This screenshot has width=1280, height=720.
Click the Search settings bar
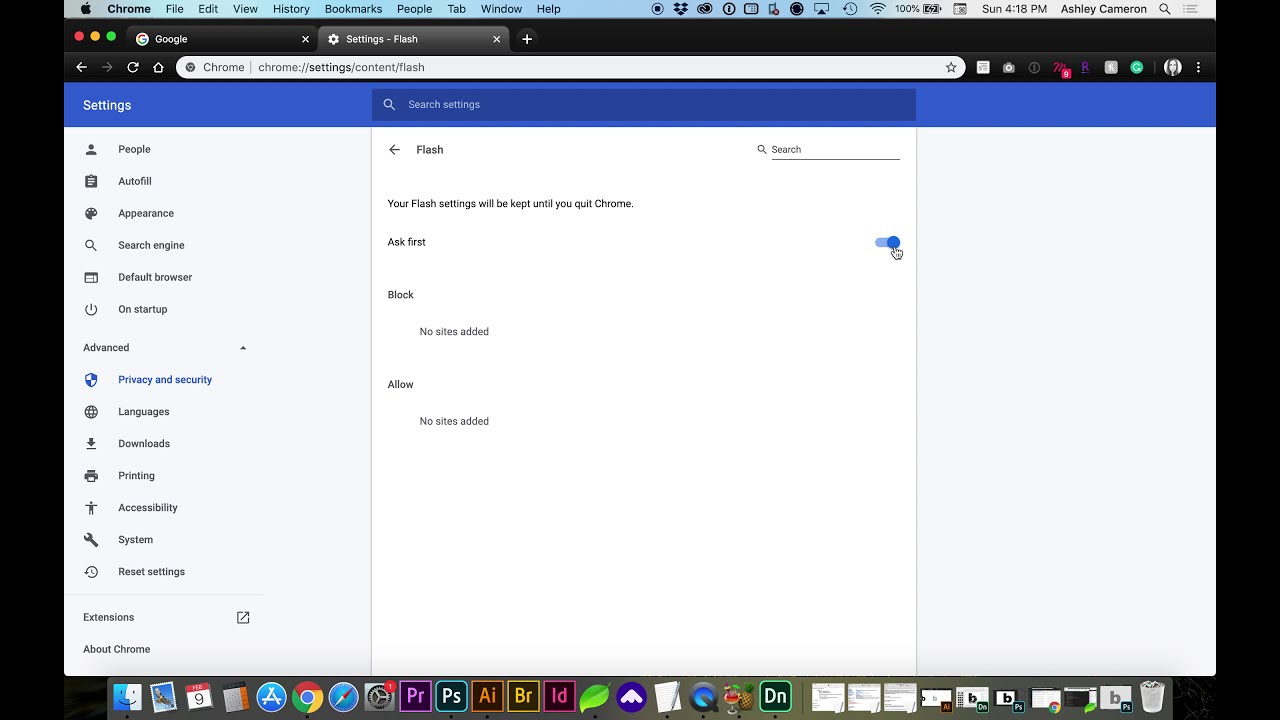point(644,105)
